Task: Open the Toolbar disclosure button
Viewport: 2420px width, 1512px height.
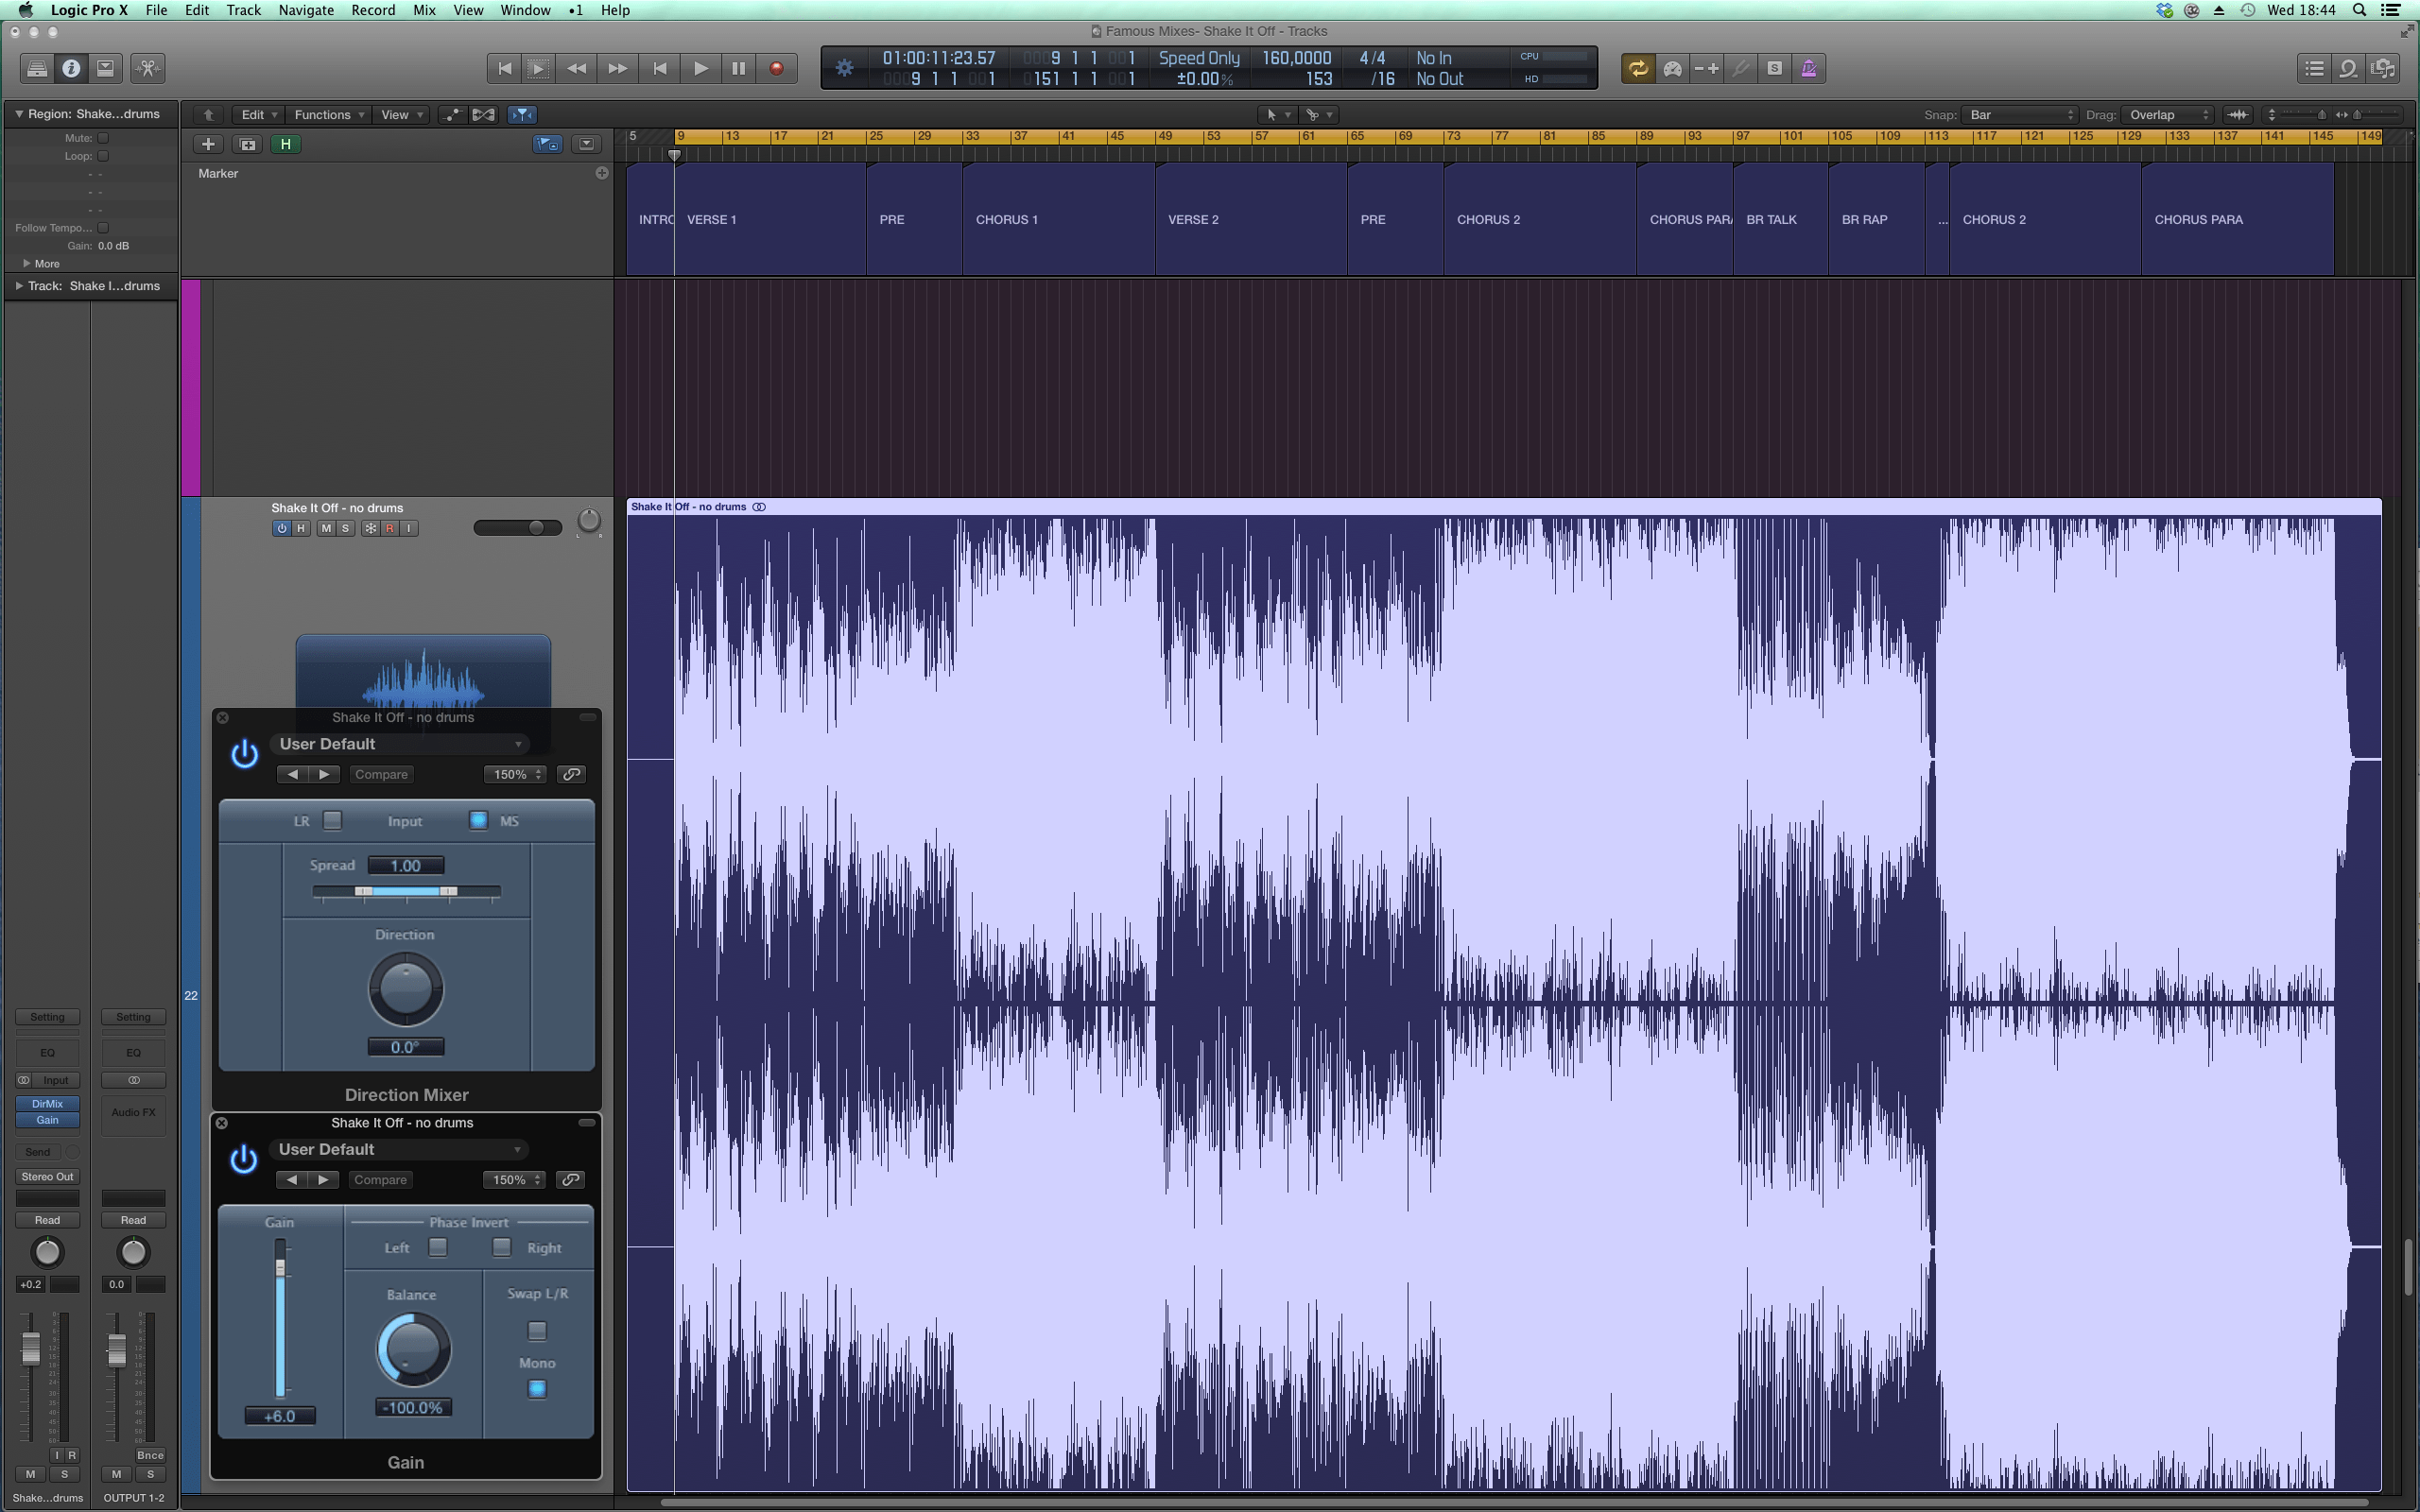Action: (105, 68)
